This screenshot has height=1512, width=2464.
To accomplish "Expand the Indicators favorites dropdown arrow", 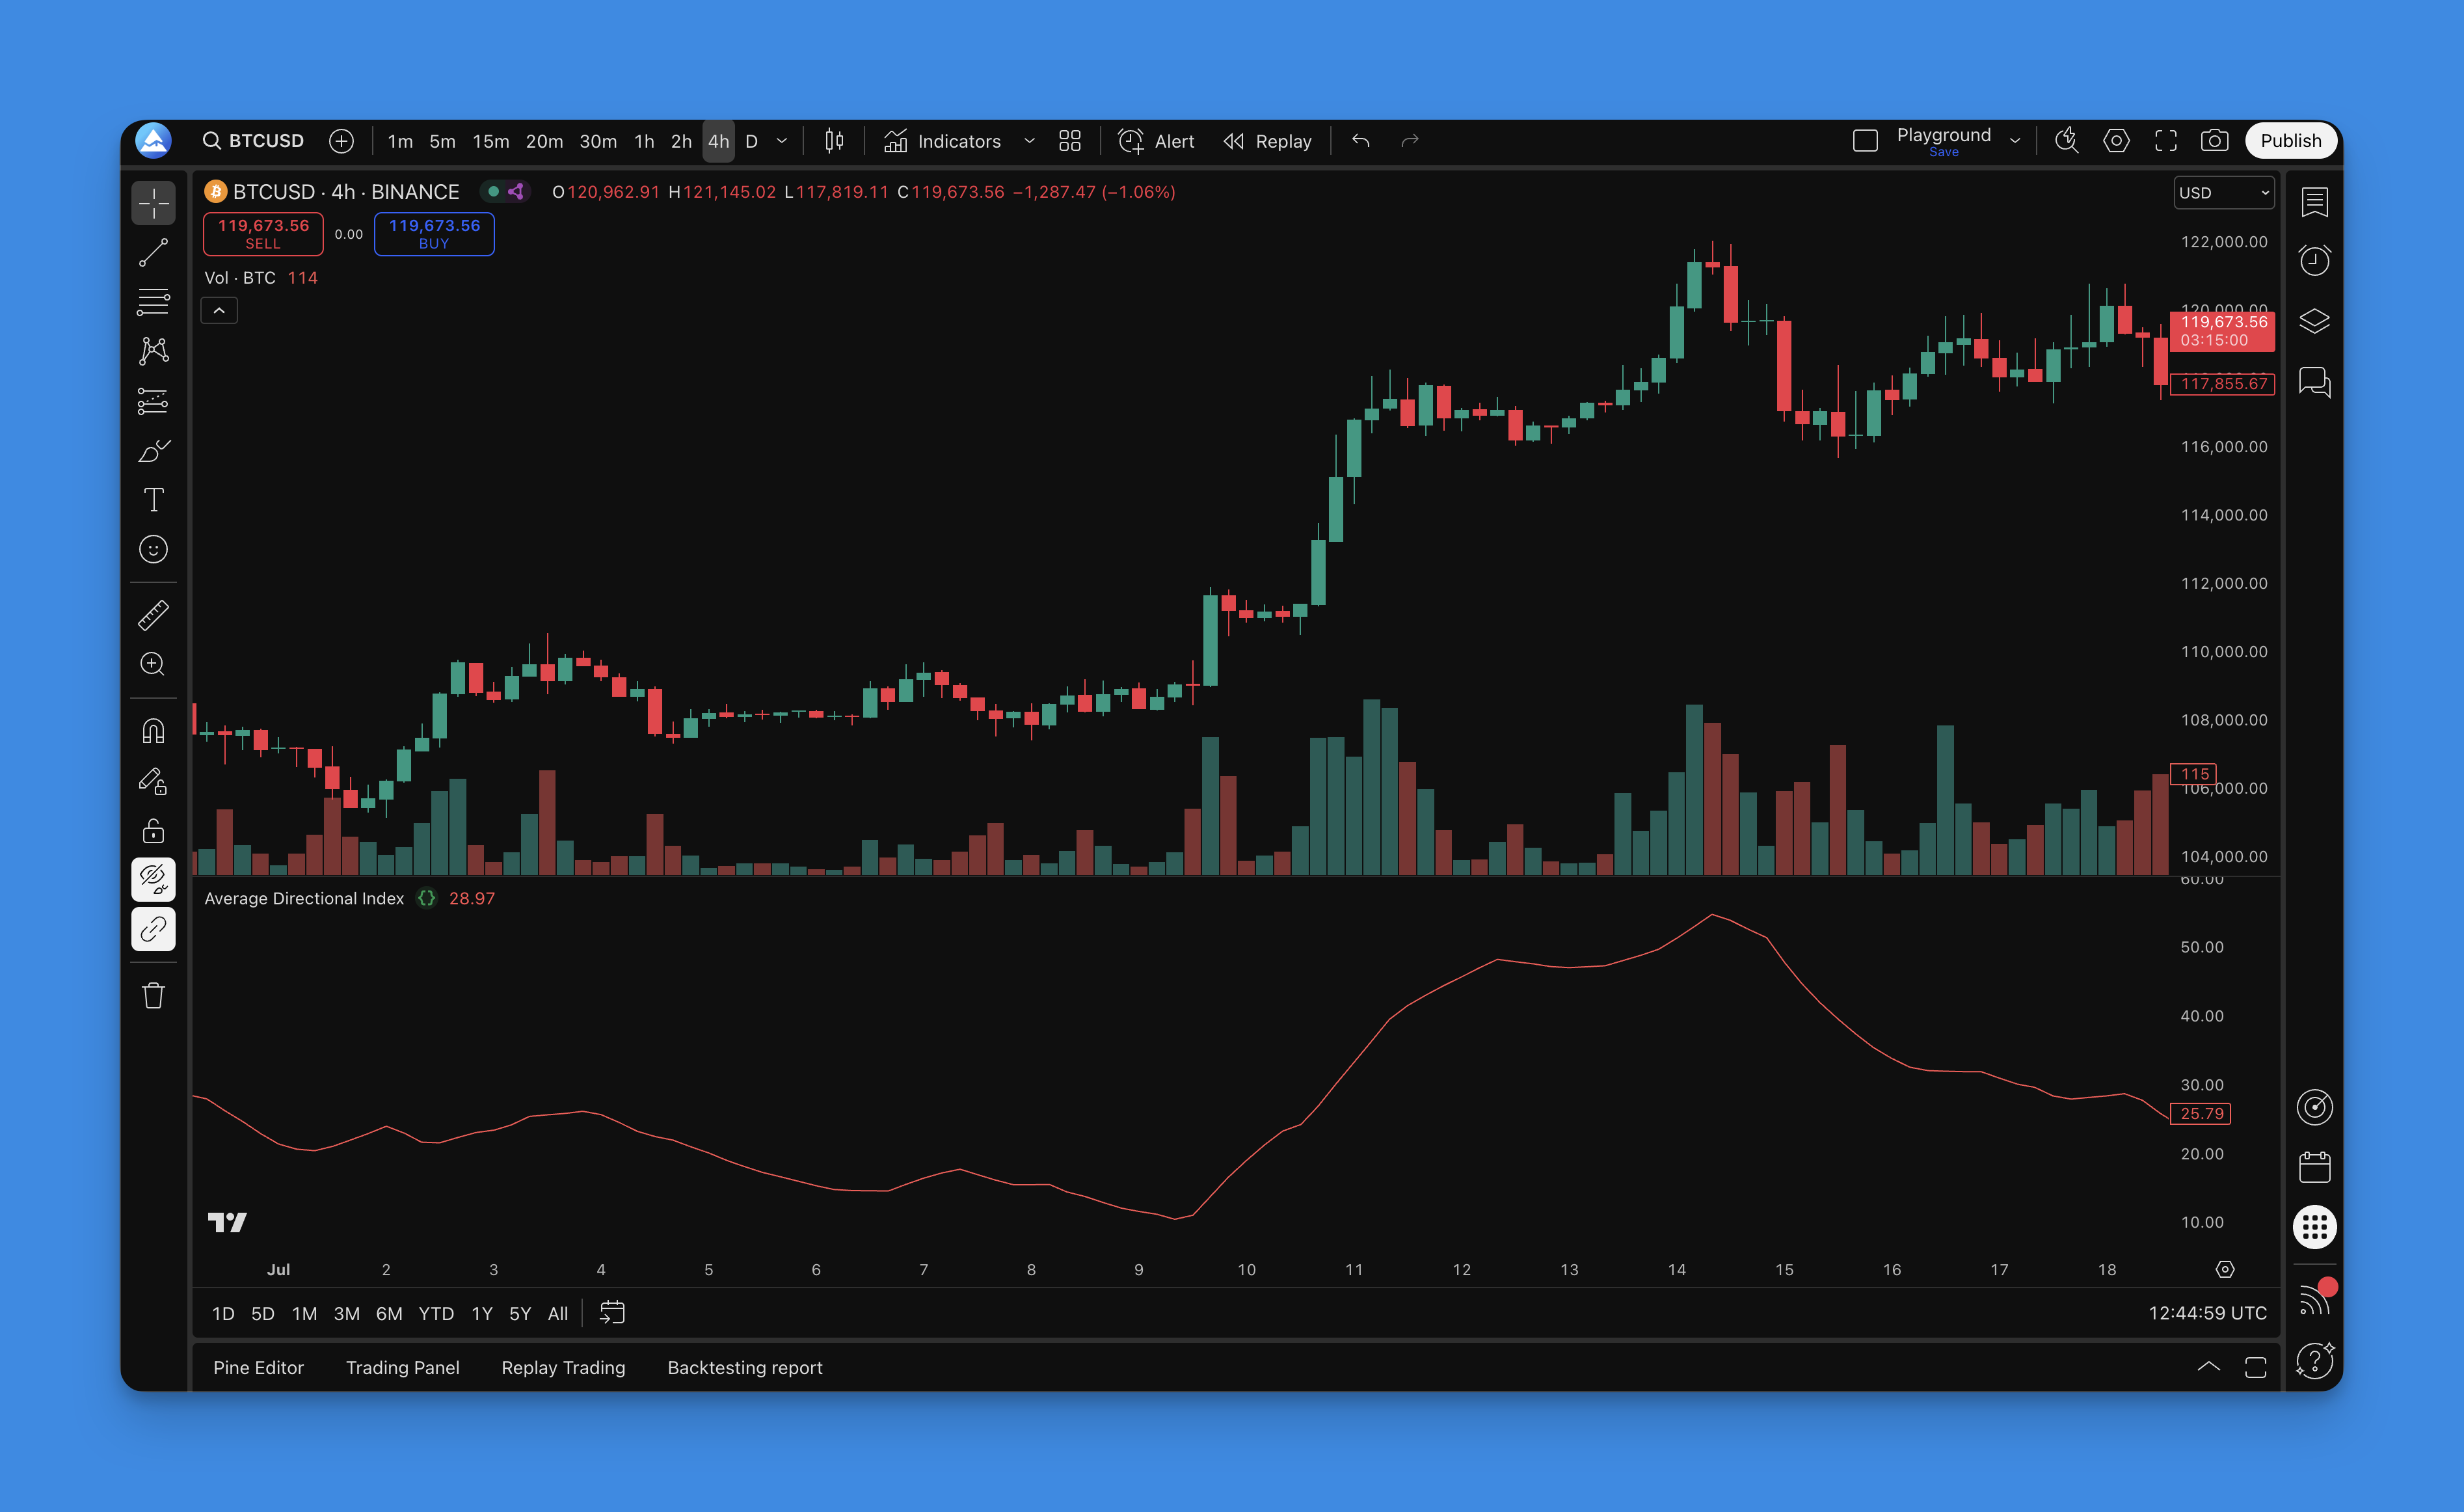I will (1029, 141).
